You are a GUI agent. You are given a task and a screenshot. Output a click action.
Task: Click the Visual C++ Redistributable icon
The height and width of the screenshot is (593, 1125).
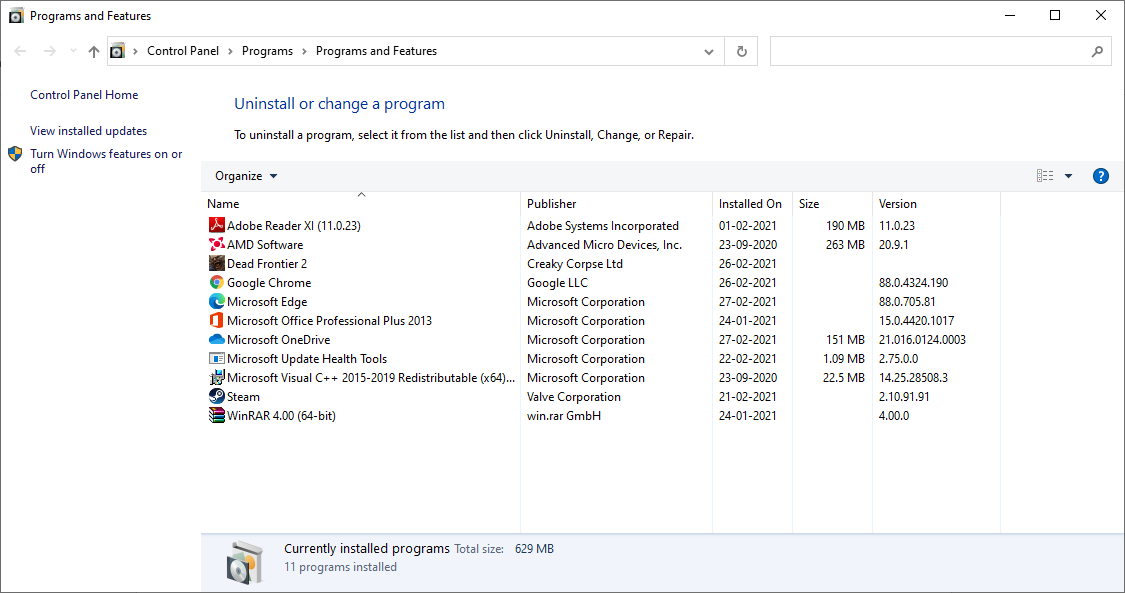click(217, 377)
